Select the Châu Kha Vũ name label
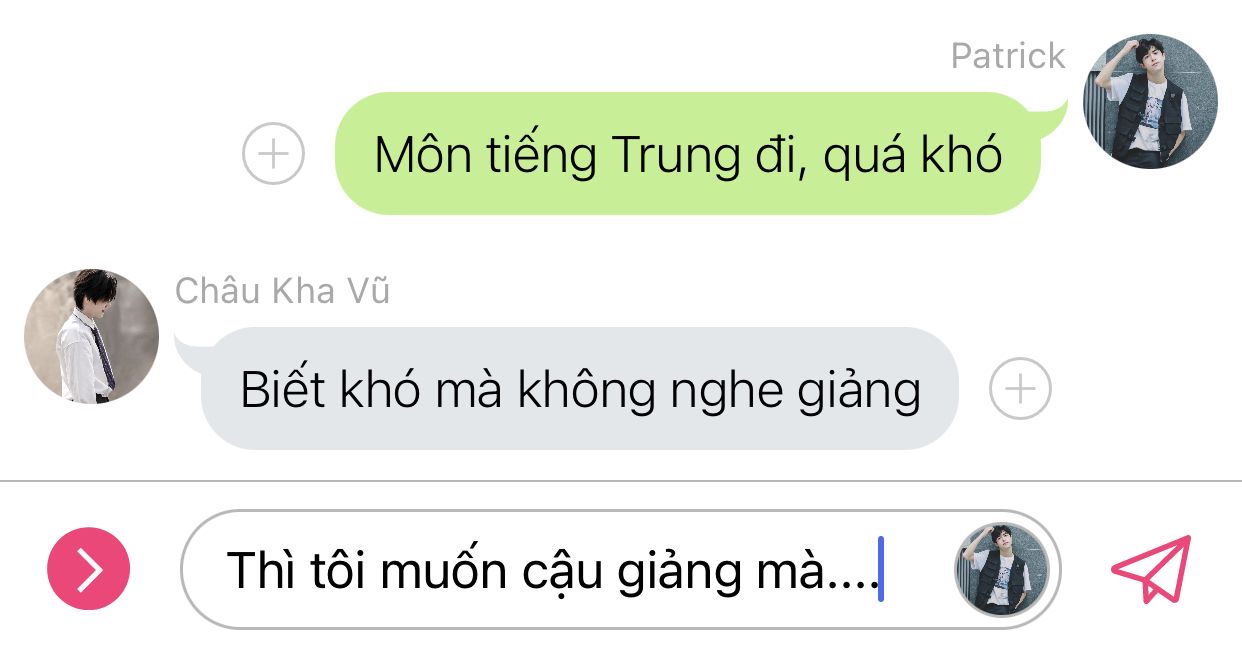 click(x=282, y=291)
